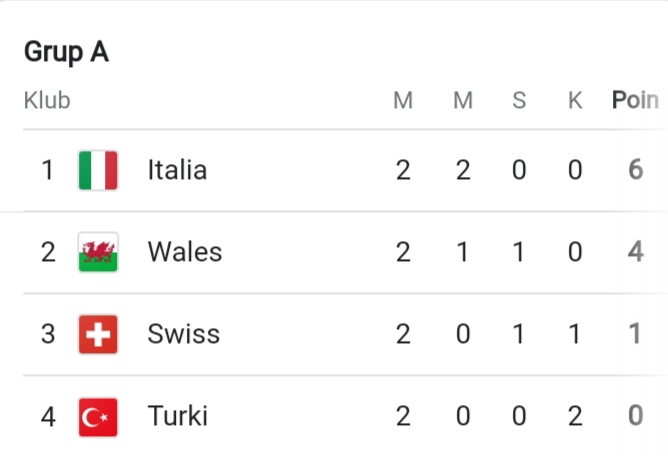Click the Poin column header
This screenshot has height=472, width=668.
tap(635, 101)
